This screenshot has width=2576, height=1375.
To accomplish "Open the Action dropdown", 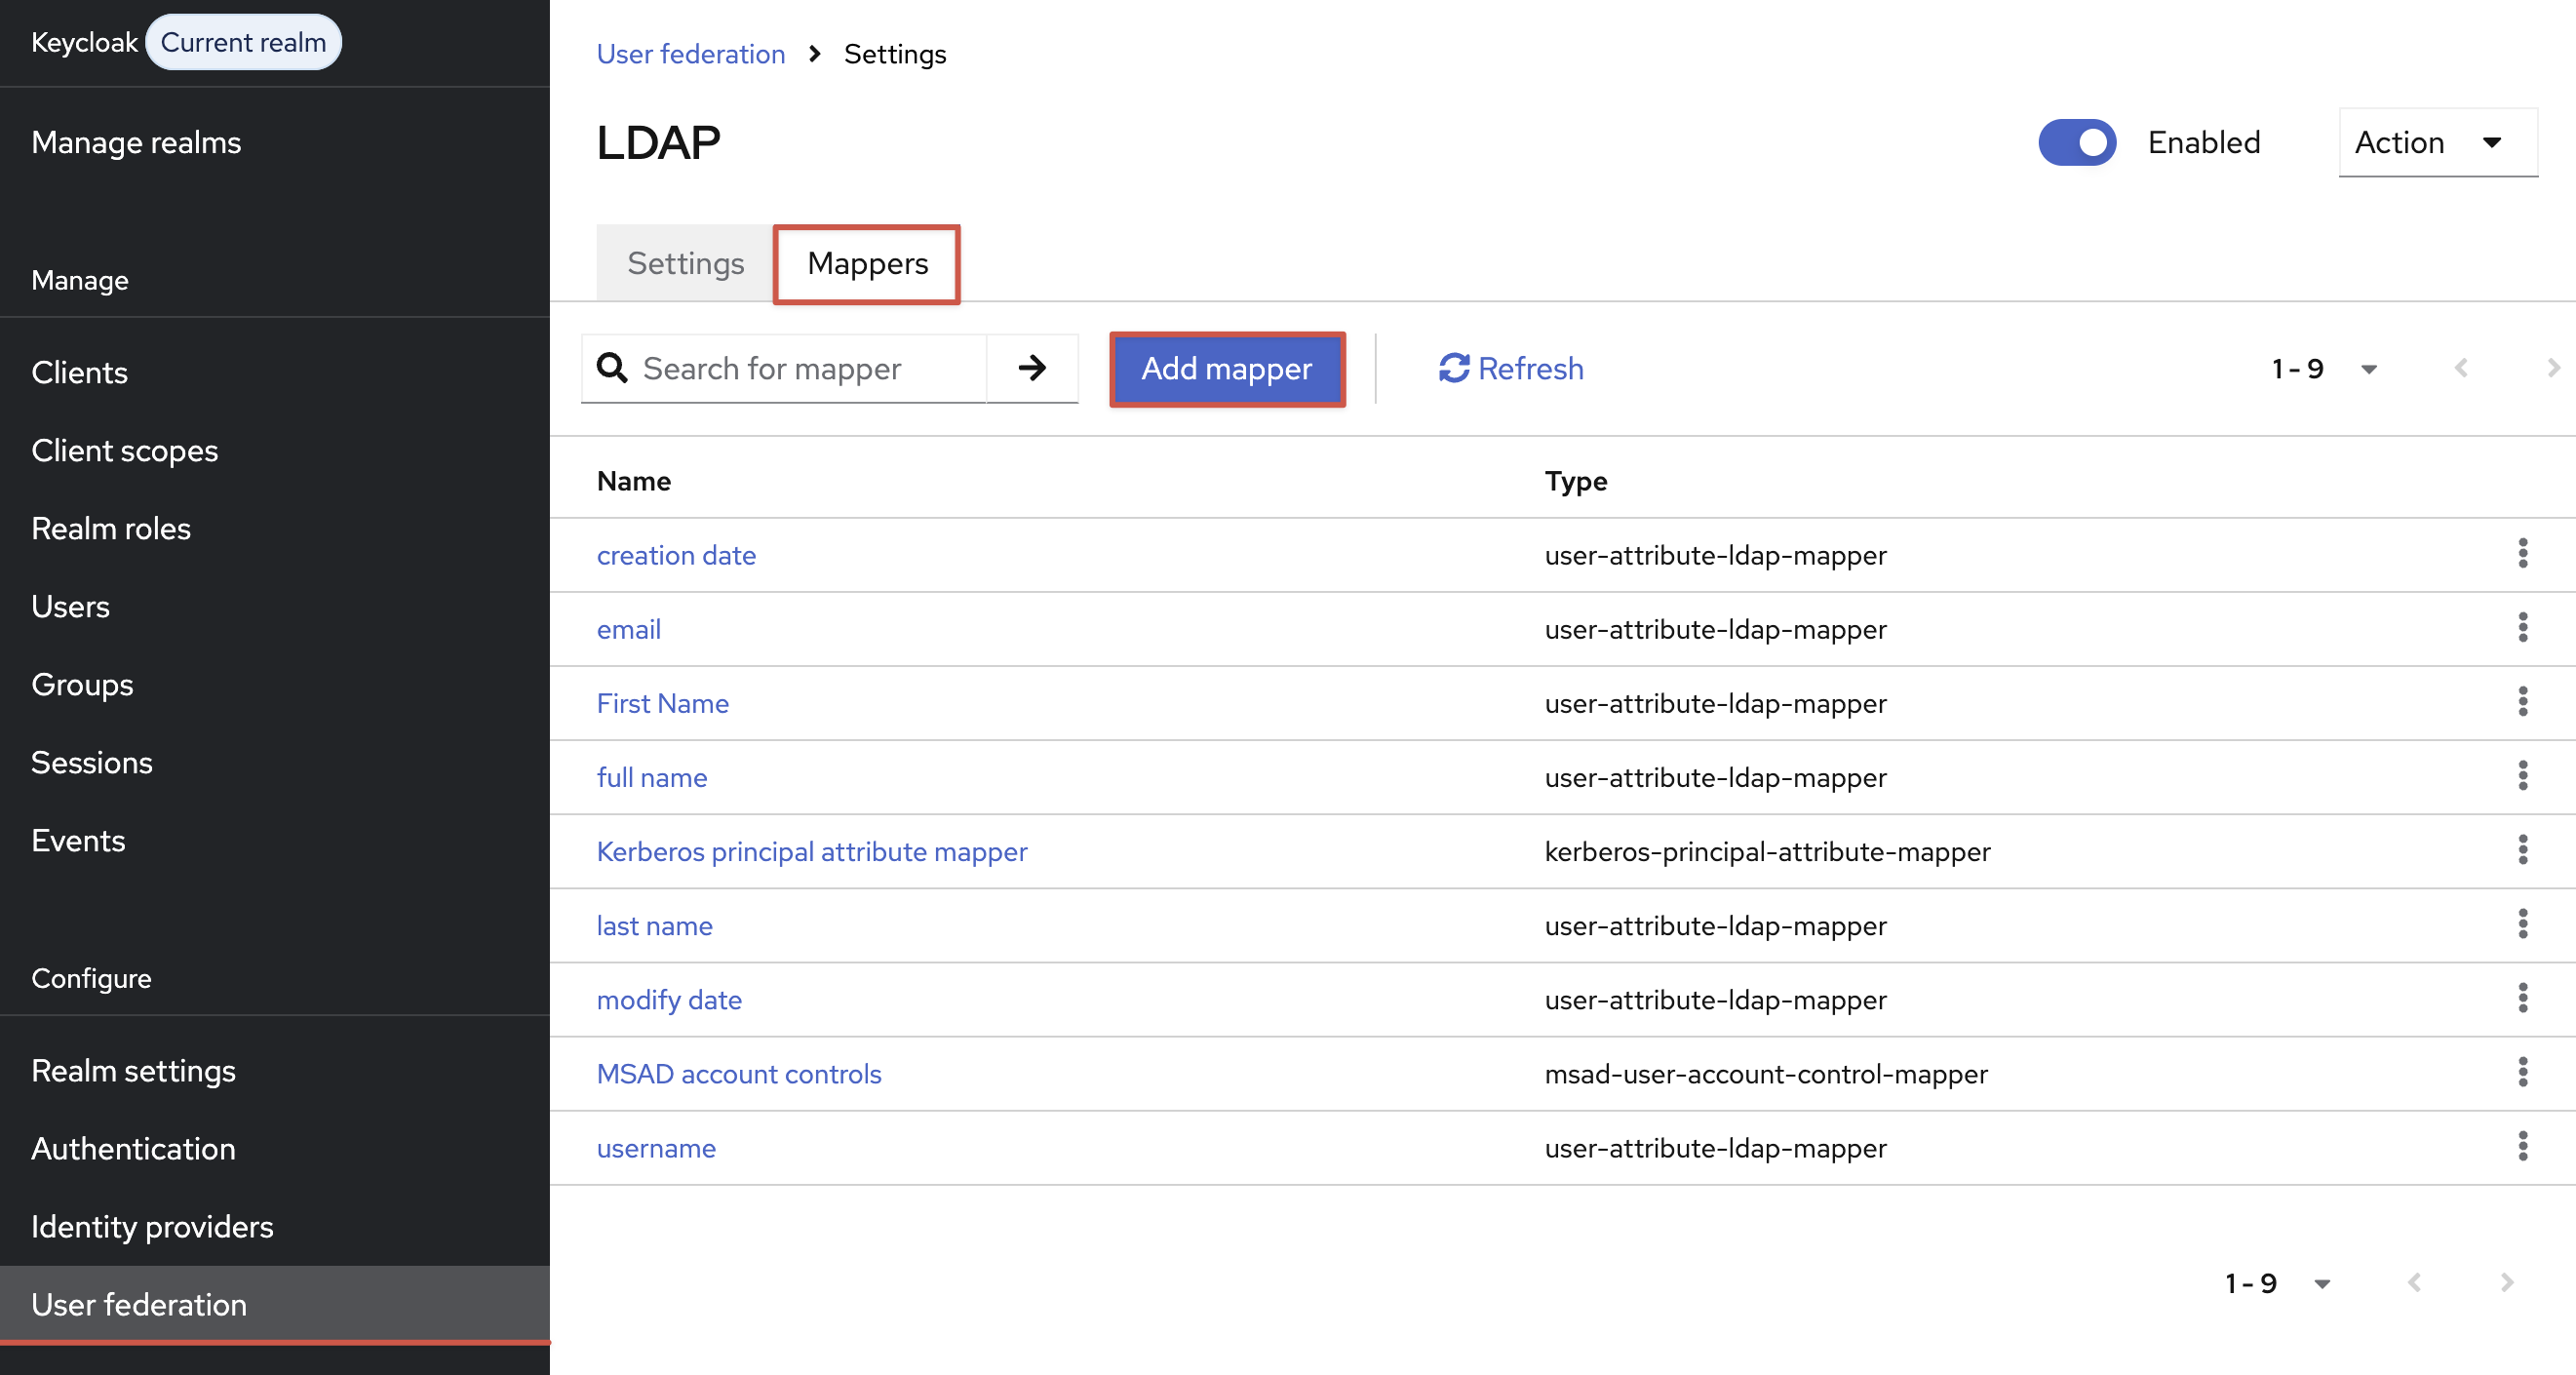I will [x=2437, y=142].
